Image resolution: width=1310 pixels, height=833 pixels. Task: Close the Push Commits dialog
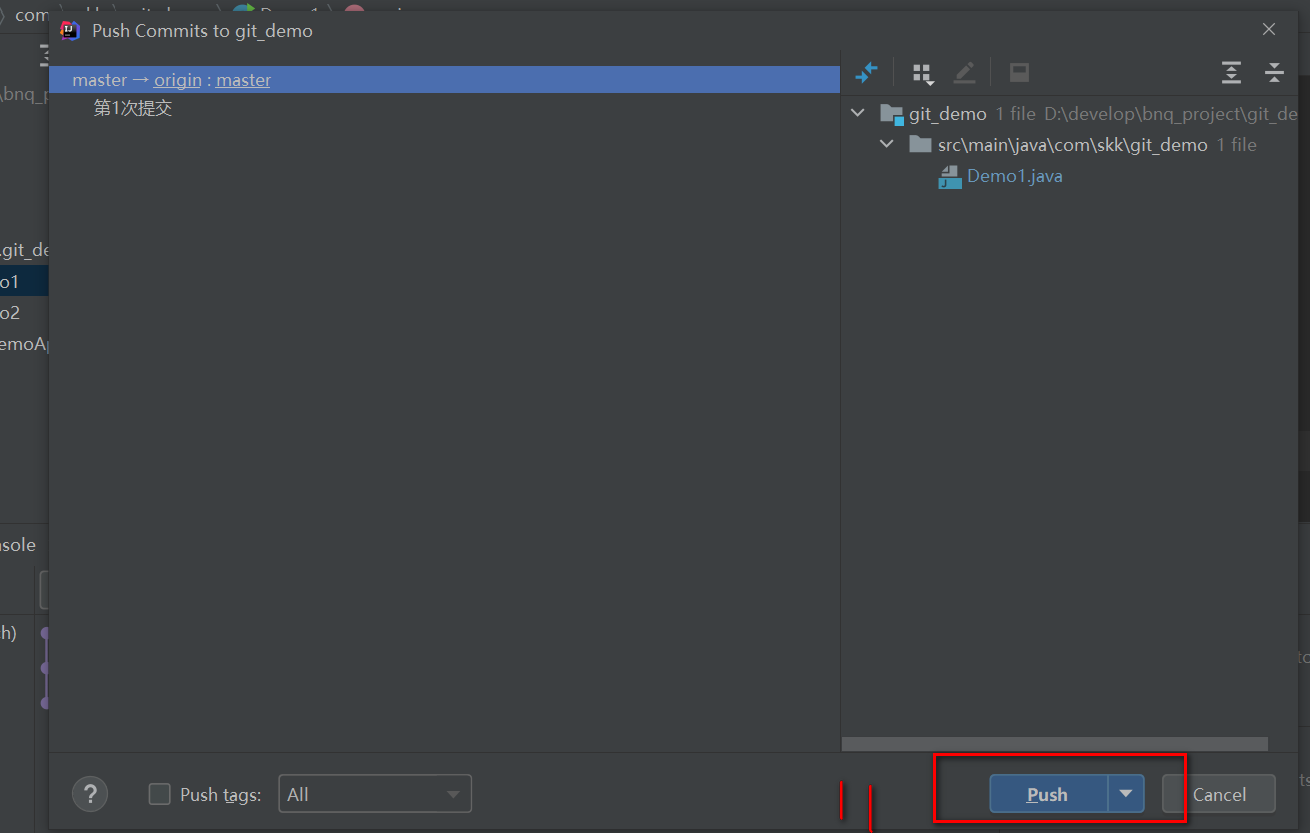[1268, 30]
